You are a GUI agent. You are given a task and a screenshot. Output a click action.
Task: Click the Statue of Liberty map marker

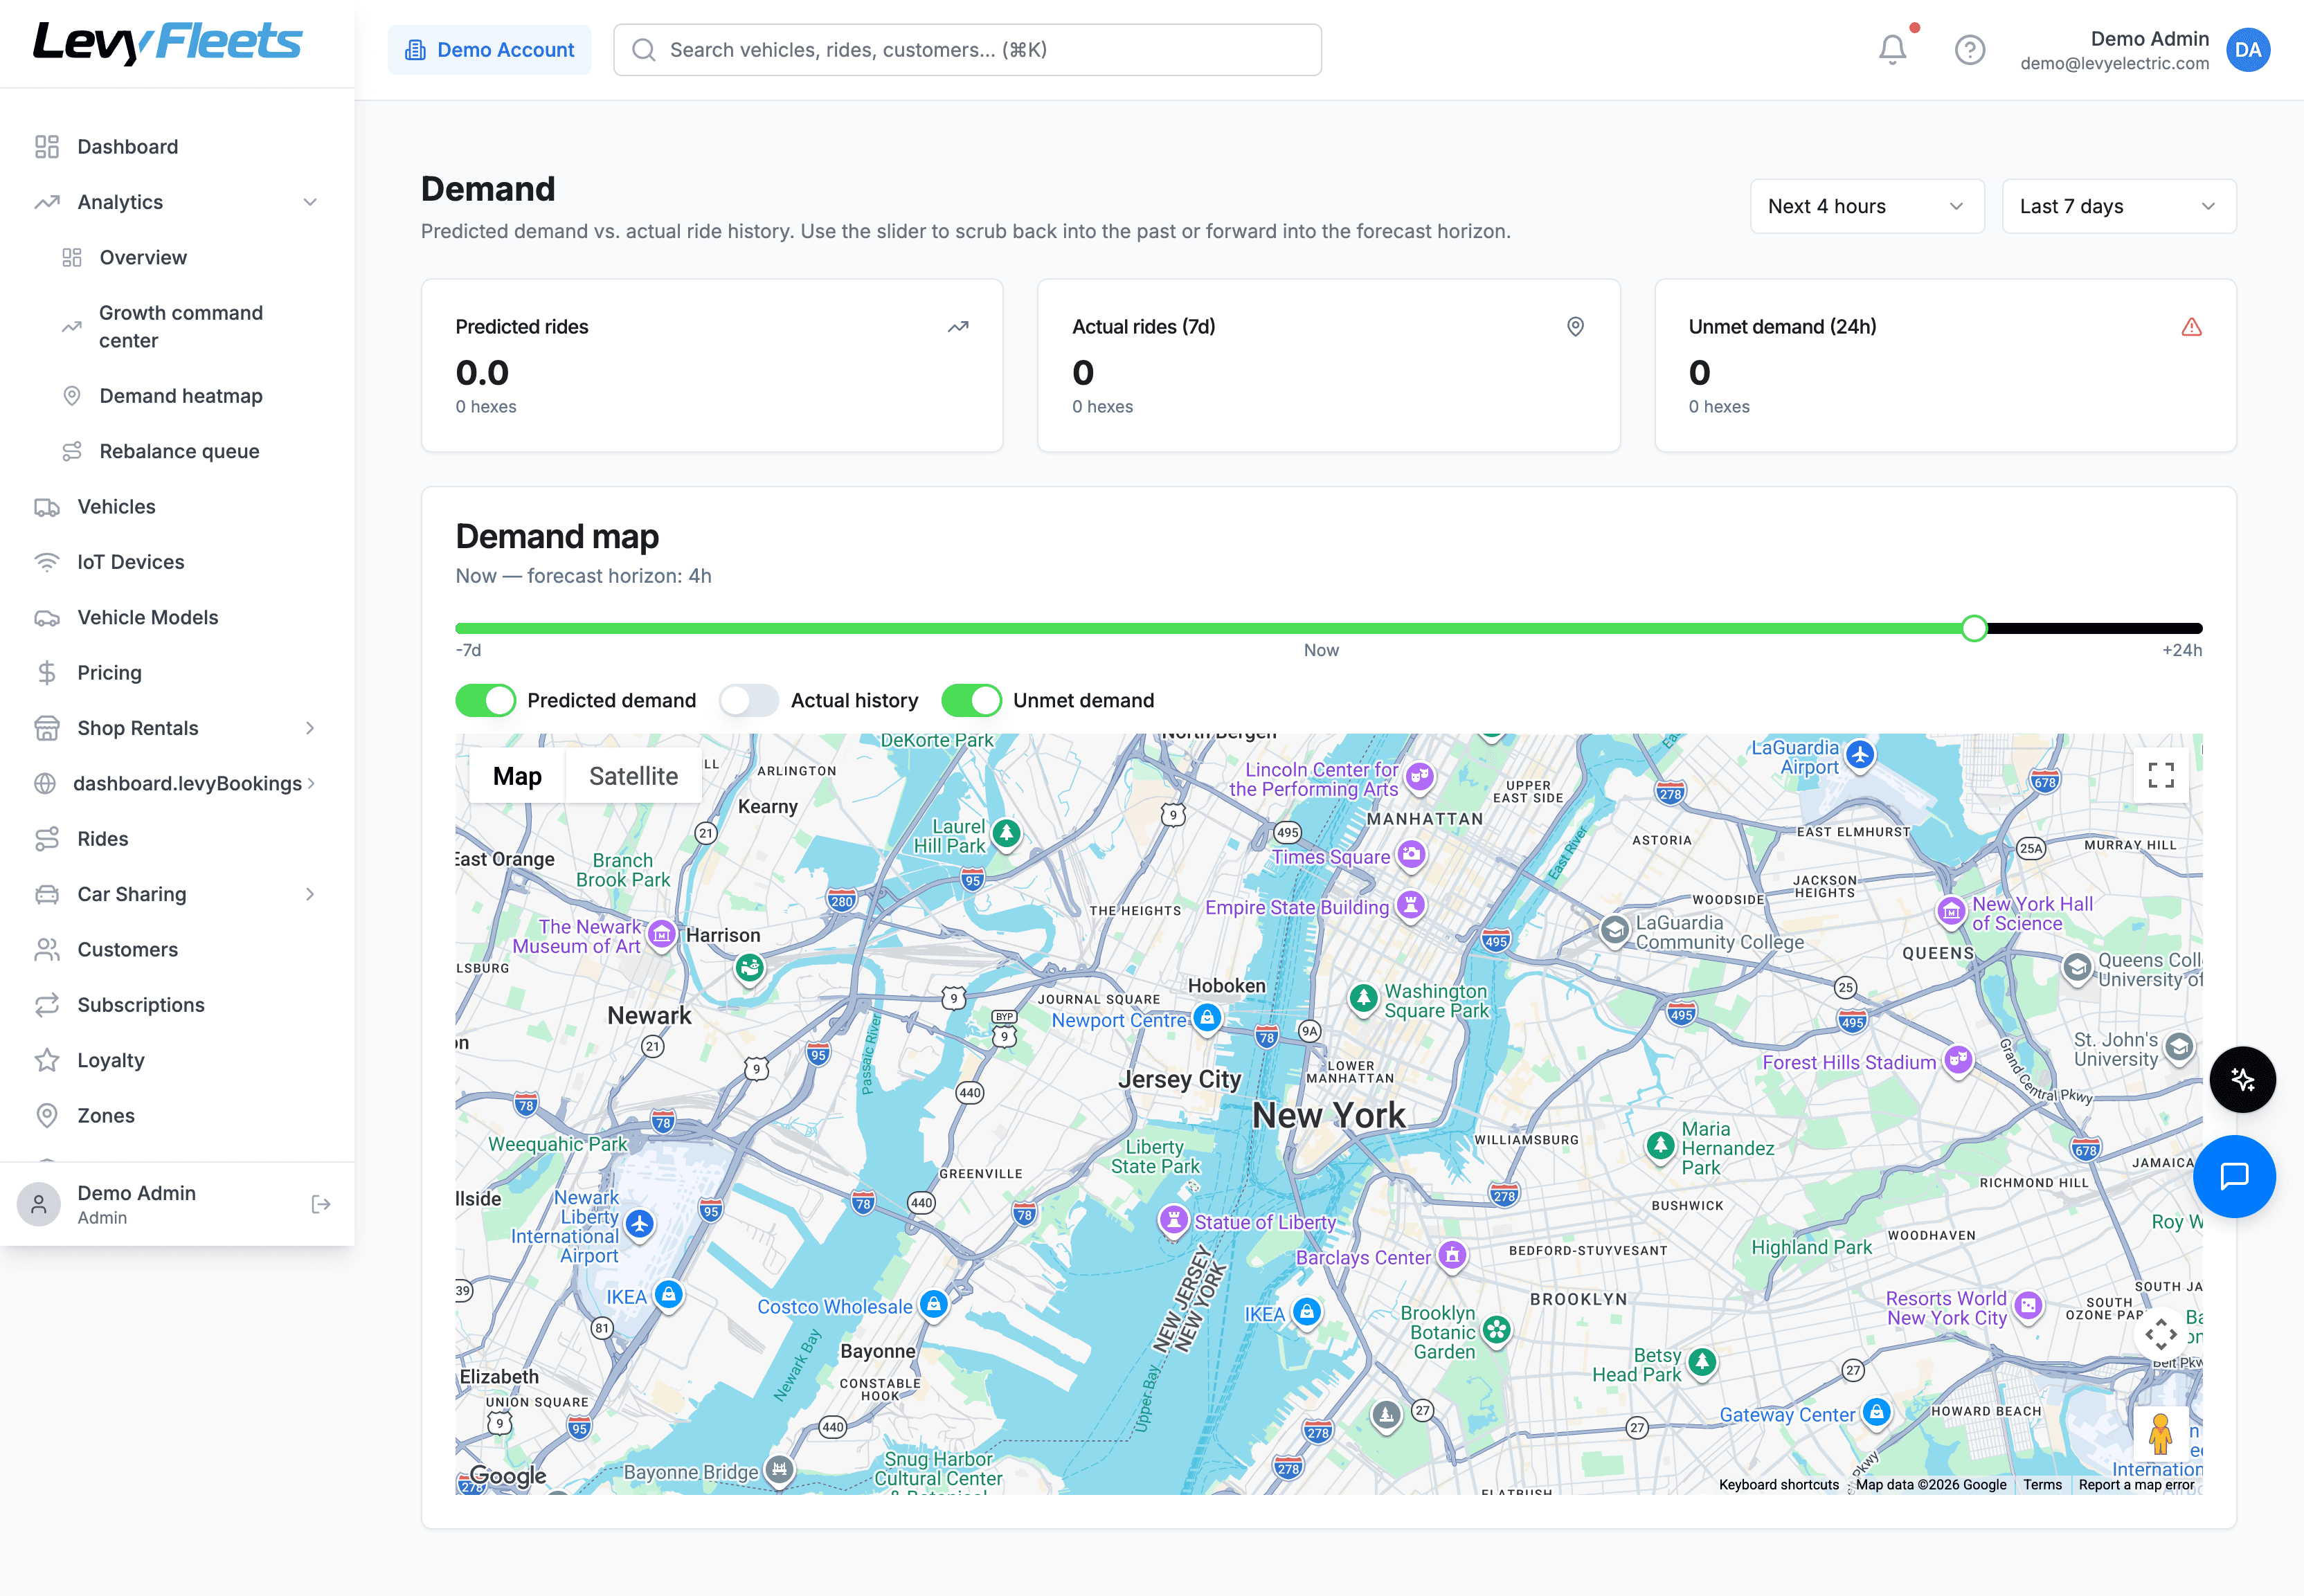point(1173,1220)
